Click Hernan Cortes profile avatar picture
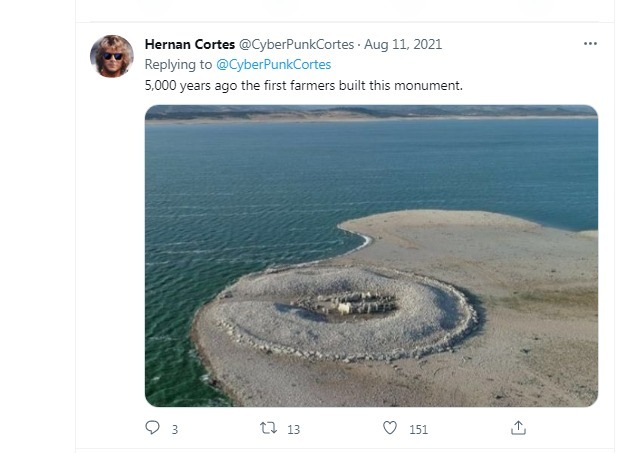Image resolution: width=639 pixels, height=453 pixels. click(112, 56)
